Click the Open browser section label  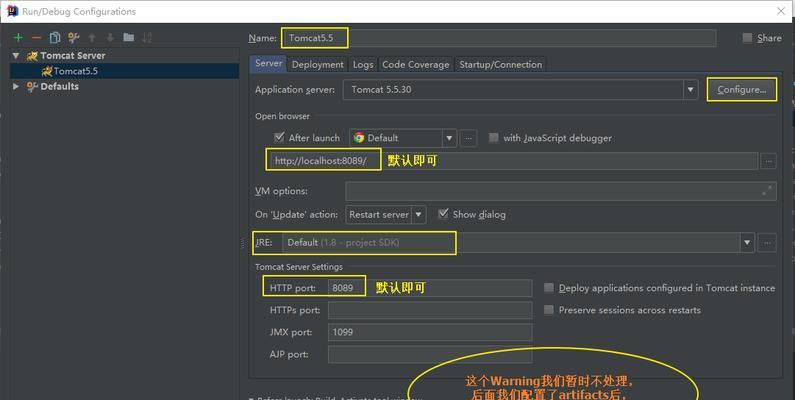click(x=282, y=116)
